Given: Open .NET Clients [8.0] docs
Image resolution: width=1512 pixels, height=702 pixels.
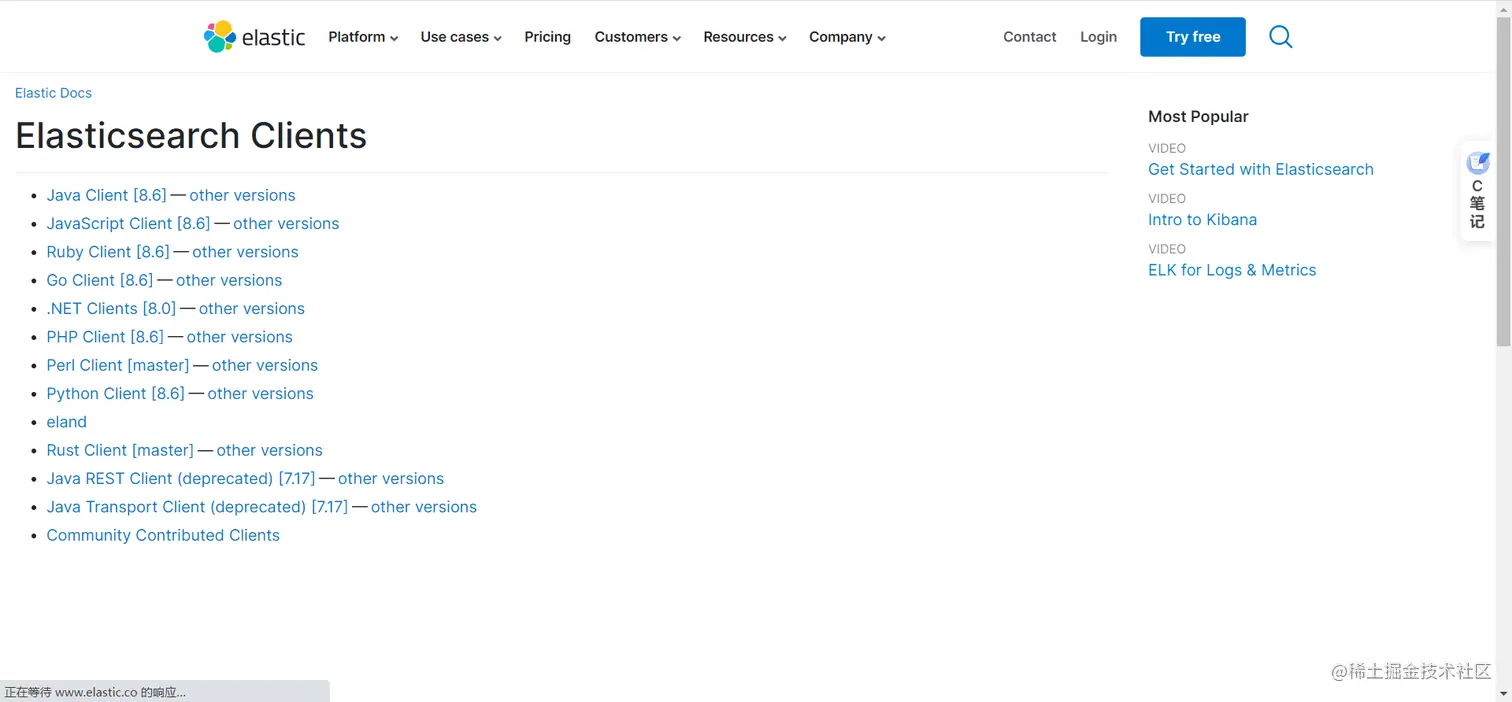Looking at the screenshot, I should tap(111, 308).
